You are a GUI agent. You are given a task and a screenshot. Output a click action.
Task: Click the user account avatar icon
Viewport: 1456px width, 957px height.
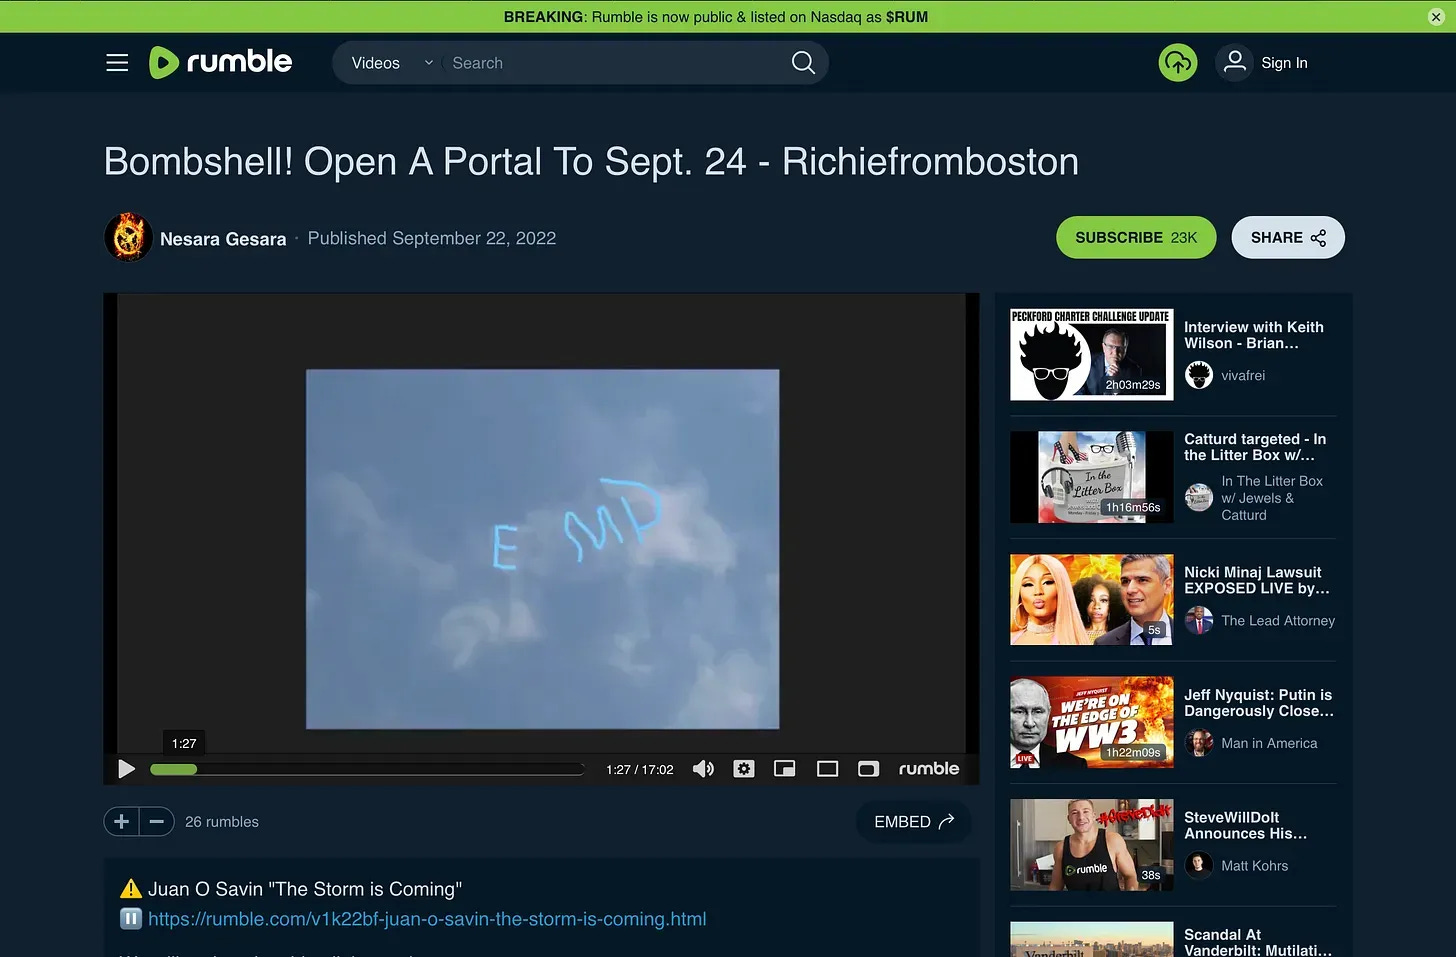pos(1235,63)
